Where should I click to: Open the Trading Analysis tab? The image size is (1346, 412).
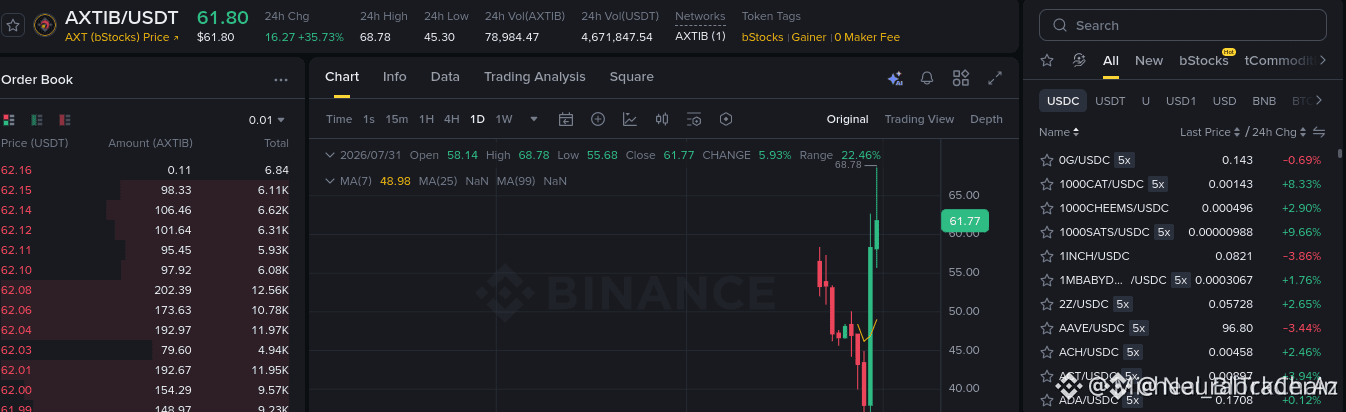535,77
